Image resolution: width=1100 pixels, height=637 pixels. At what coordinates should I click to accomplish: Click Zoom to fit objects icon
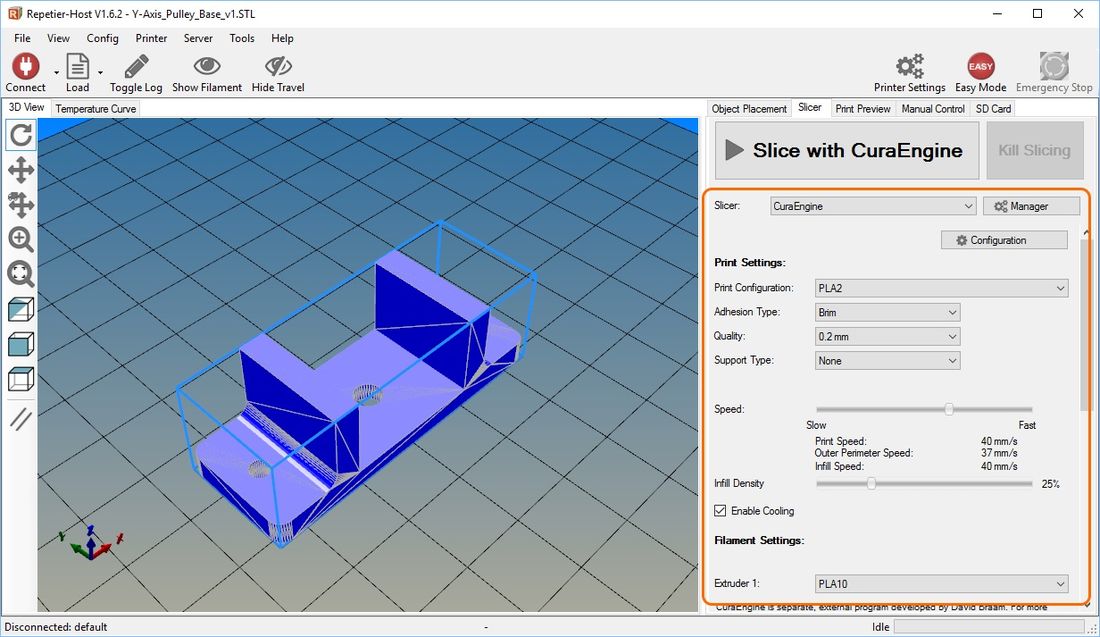(x=21, y=274)
